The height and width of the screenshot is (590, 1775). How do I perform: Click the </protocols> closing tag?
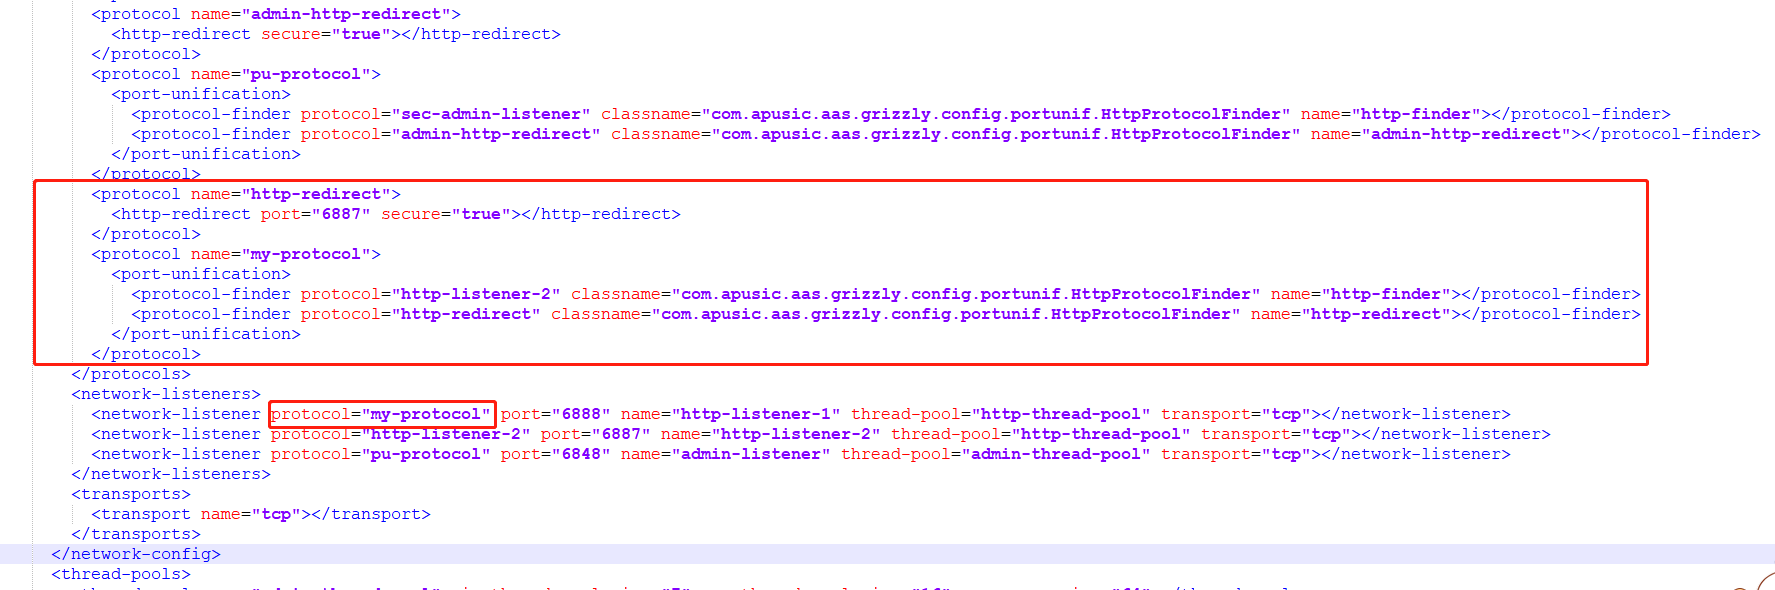click(x=130, y=374)
